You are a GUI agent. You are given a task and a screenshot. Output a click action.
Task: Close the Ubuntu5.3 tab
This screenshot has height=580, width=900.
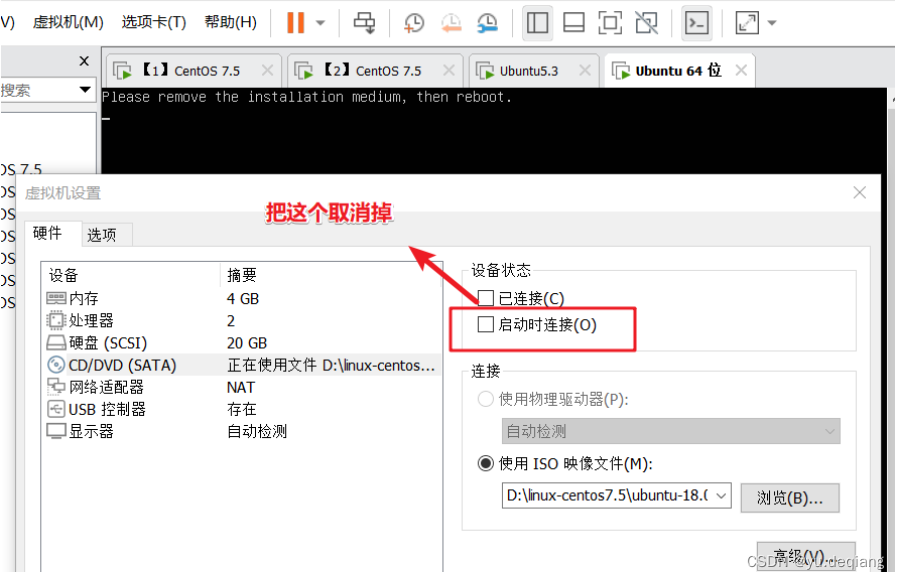pos(585,71)
